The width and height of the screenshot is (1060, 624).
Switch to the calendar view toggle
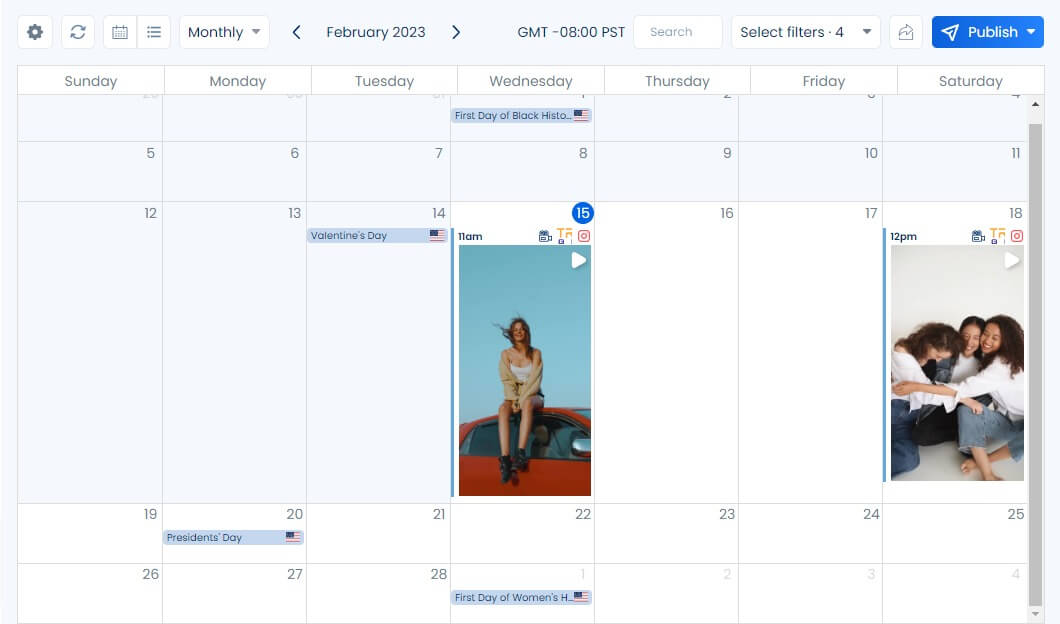pos(120,31)
